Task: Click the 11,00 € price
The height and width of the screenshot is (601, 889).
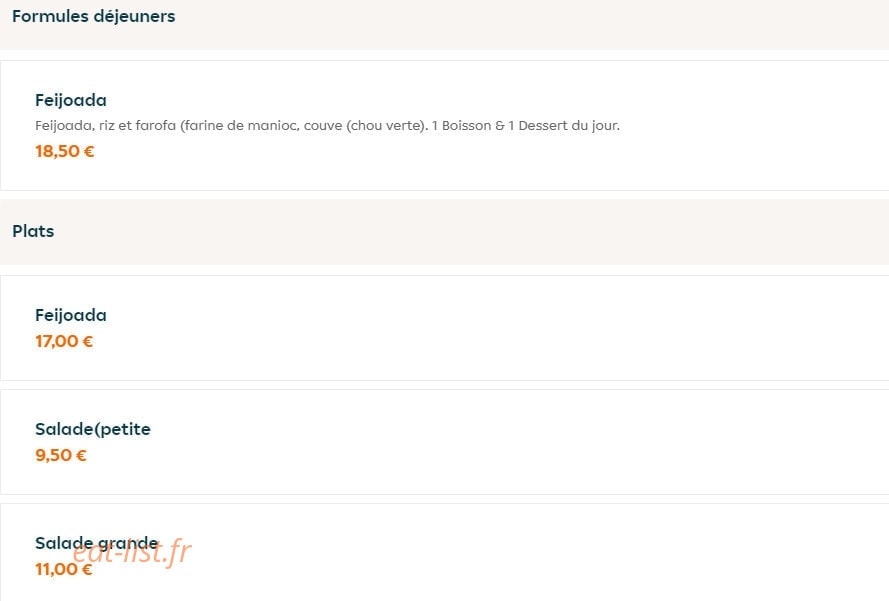Action: coord(64,569)
